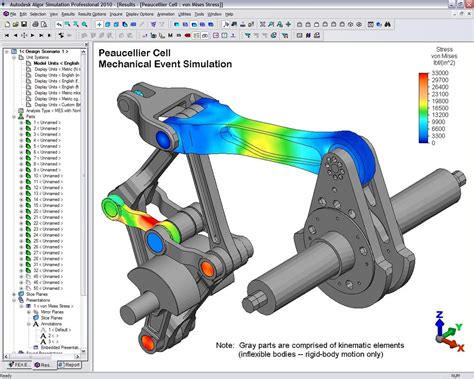Play the animation forward
Image resolution: width=474 pixels, height=379 pixels.
[33, 35]
